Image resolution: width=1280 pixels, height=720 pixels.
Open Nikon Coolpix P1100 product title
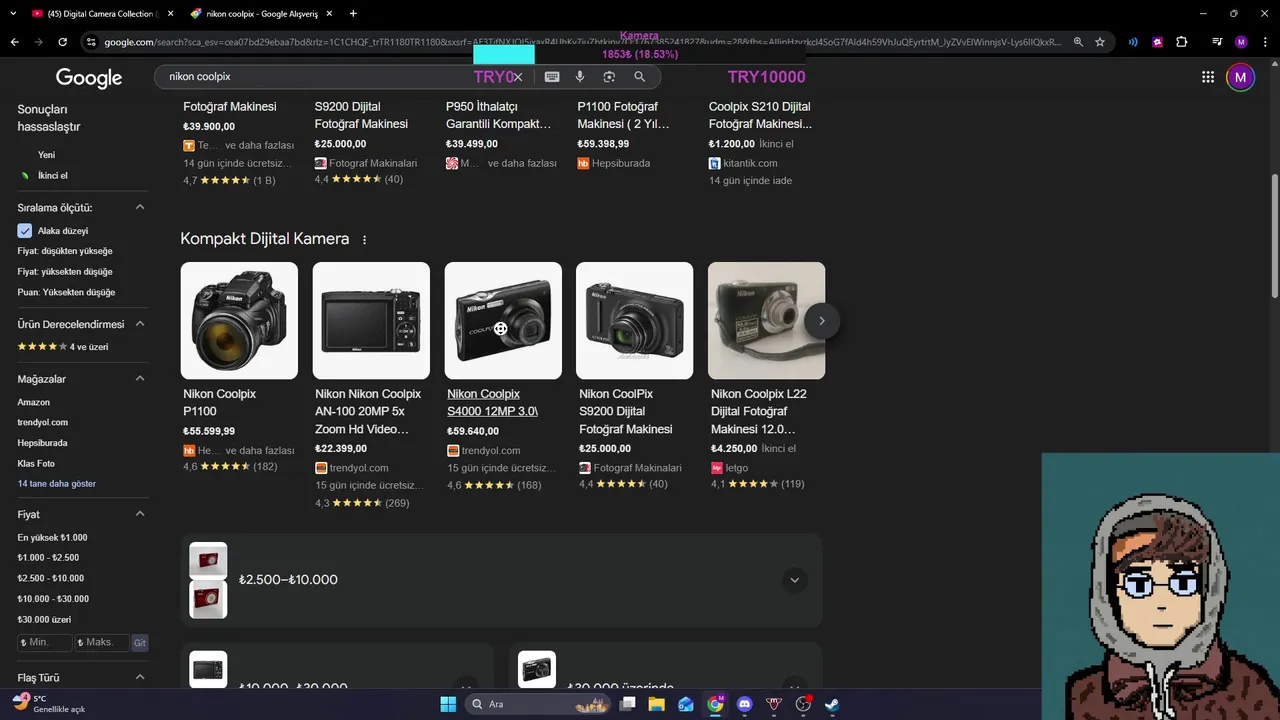click(219, 403)
